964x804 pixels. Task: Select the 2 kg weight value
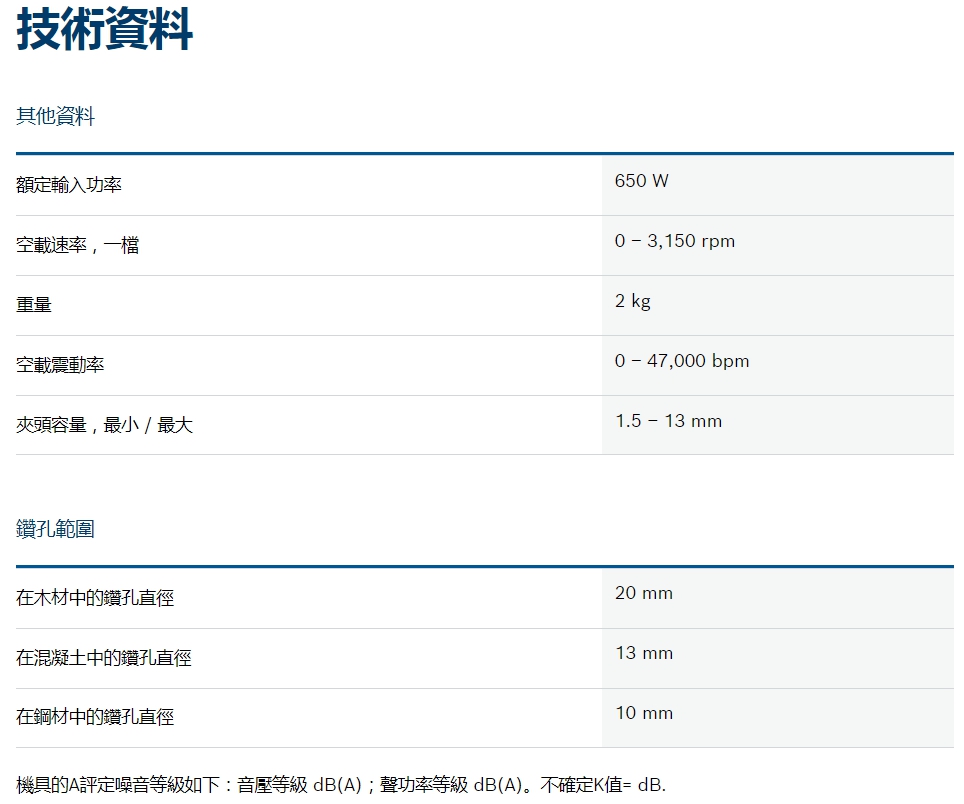click(633, 301)
